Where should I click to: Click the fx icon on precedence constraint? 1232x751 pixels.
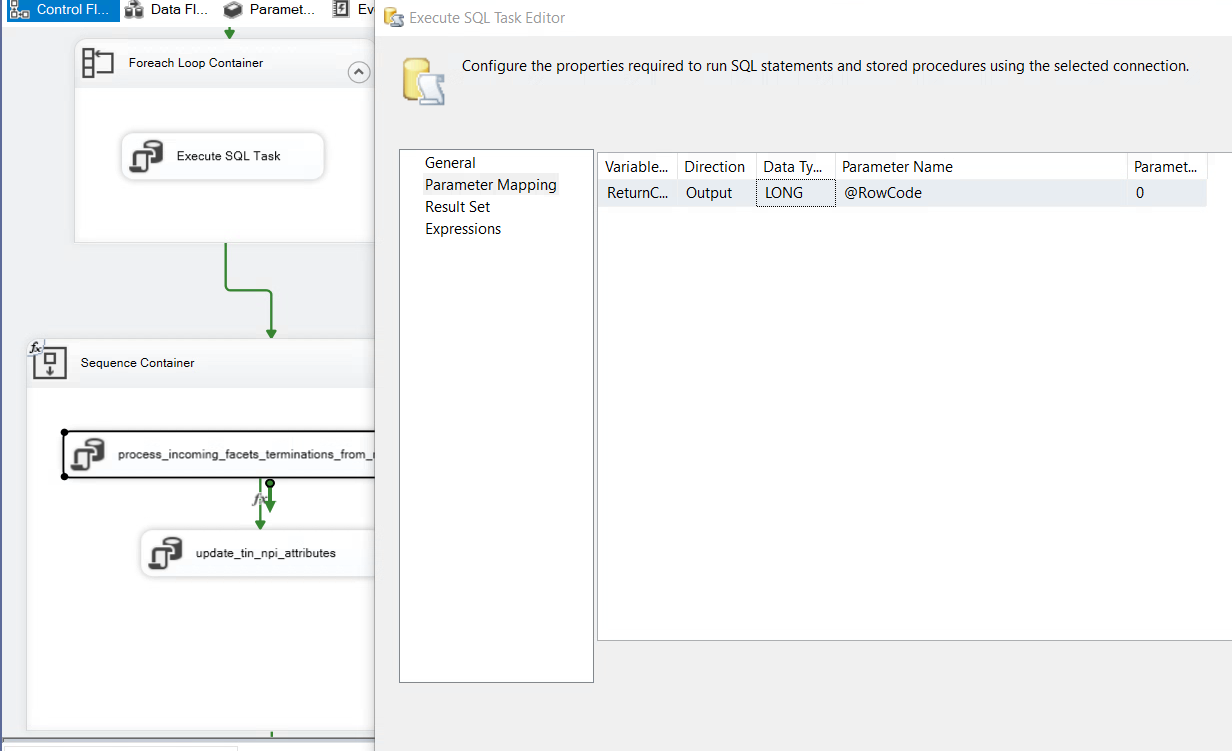click(259, 497)
